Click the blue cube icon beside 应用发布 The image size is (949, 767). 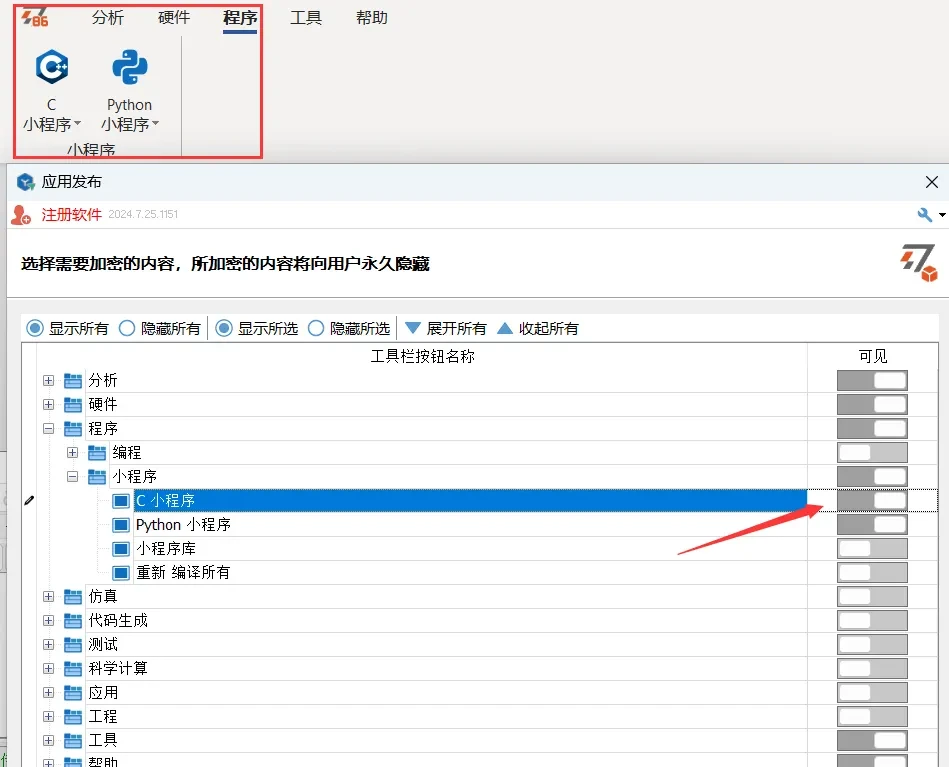pyautogui.click(x=23, y=181)
